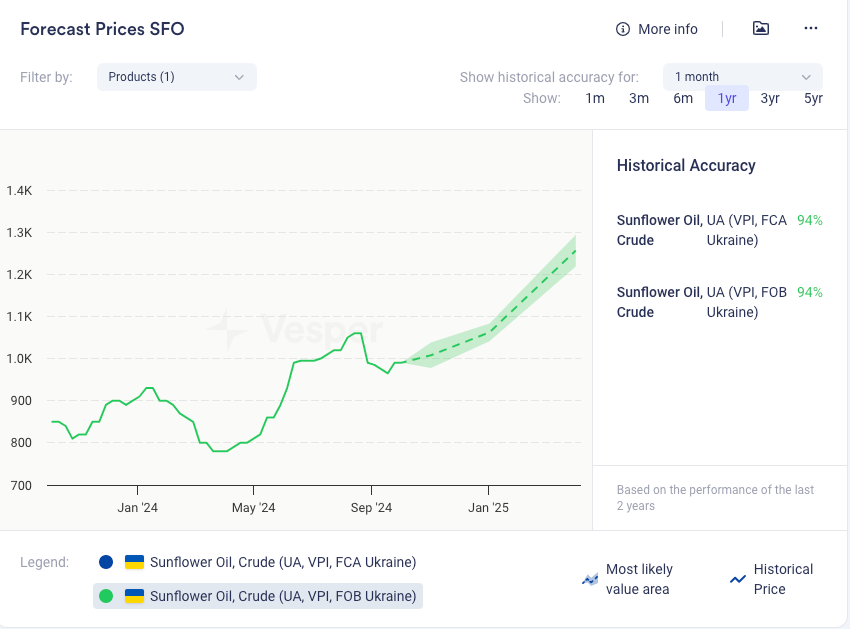Select the 5yr time range
This screenshot has height=629, width=850.
(x=813, y=98)
